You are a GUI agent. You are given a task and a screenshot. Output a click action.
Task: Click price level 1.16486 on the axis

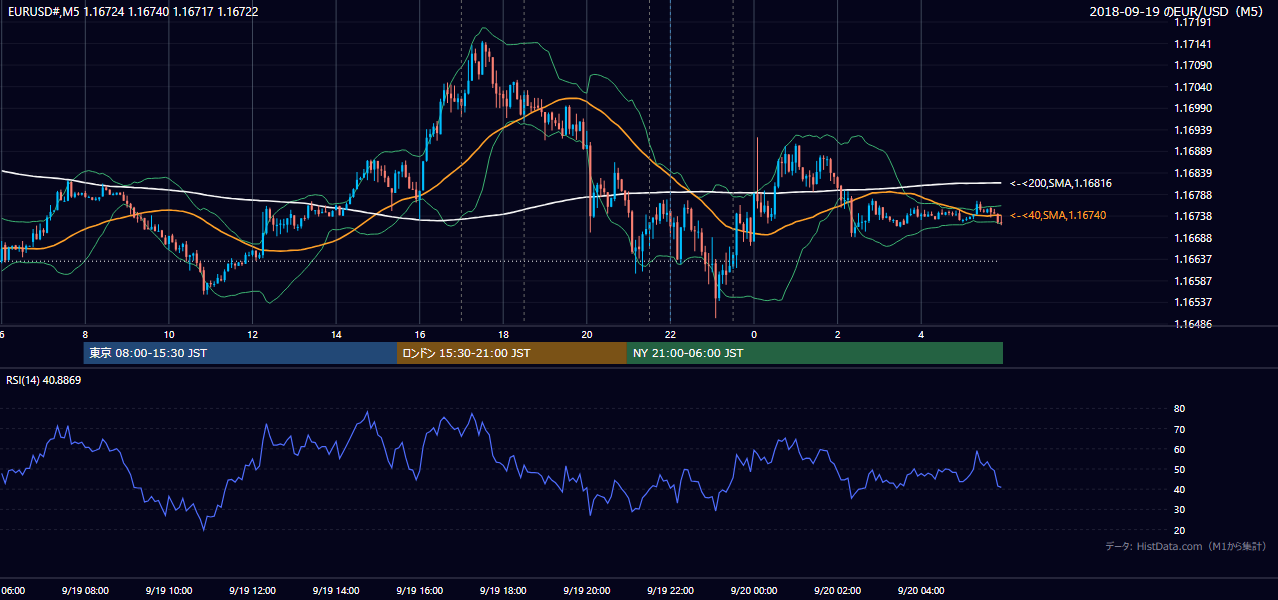coord(1194,324)
